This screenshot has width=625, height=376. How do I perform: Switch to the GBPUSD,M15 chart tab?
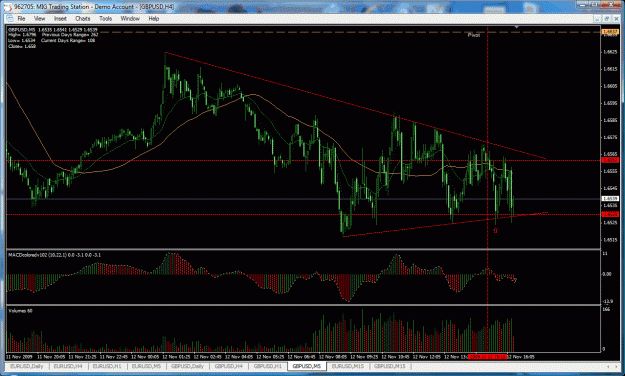tap(389, 366)
